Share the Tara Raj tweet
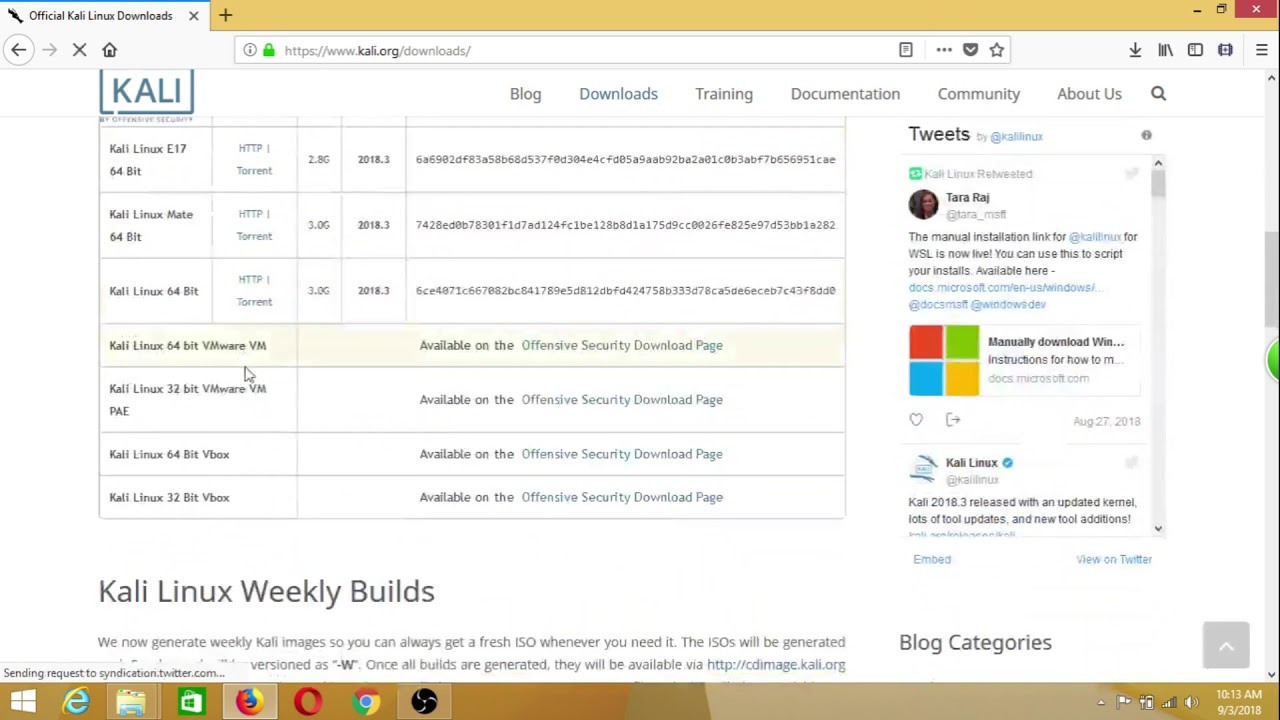This screenshot has height=720, width=1280. [953, 420]
